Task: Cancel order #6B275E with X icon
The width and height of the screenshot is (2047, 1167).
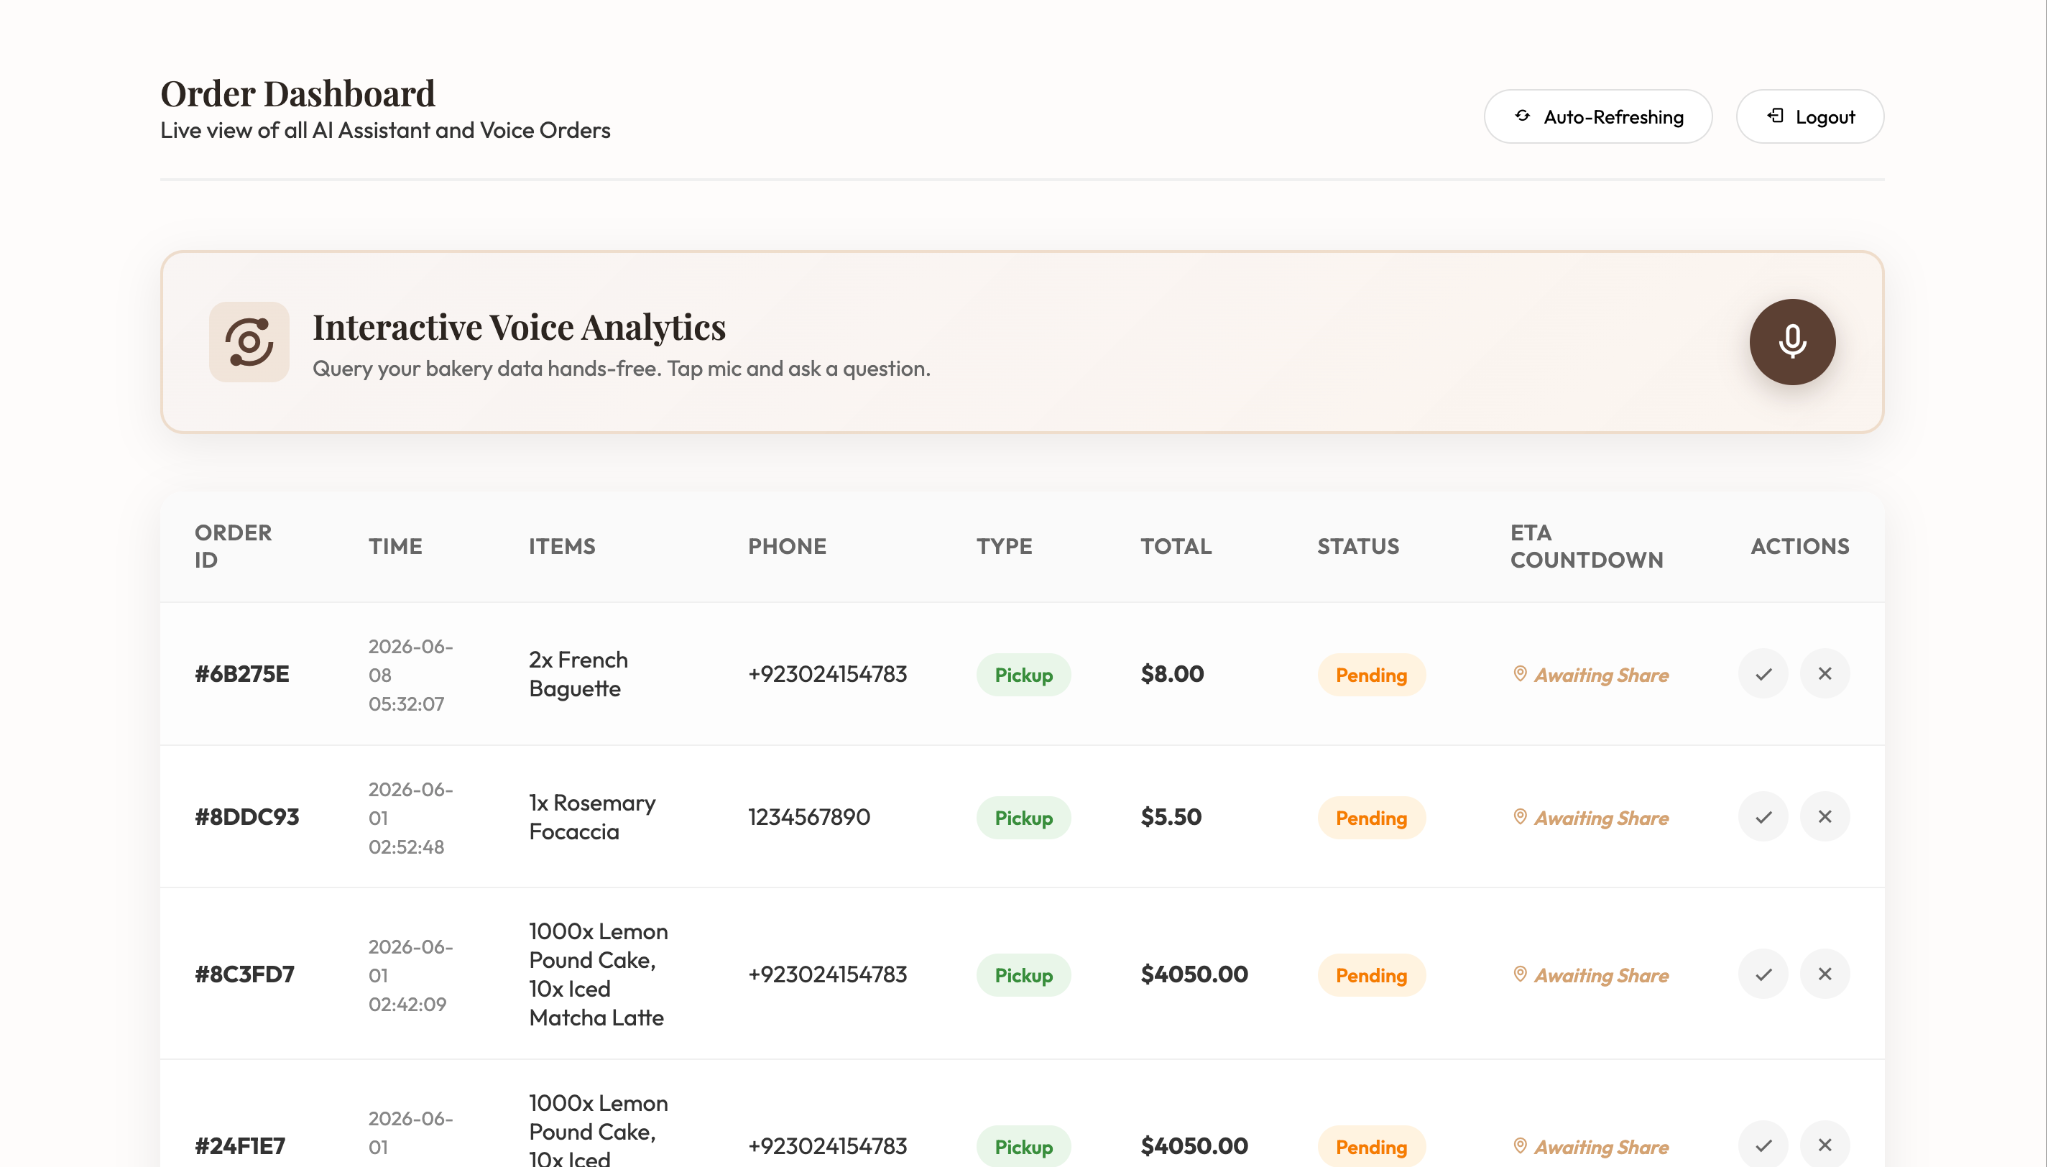Action: click(x=1825, y=674)
